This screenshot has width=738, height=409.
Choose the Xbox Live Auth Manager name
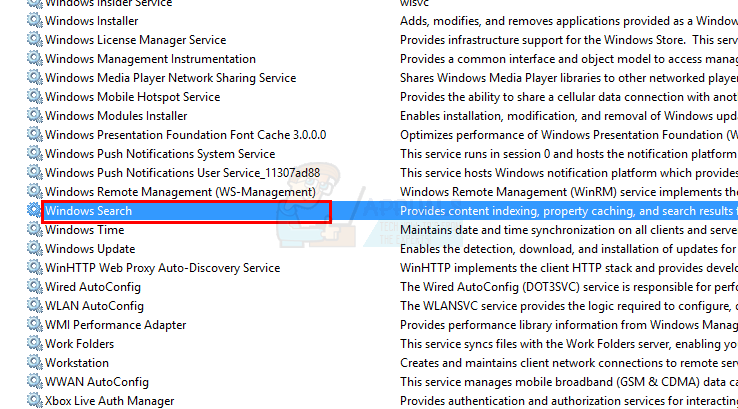point(110,401)
